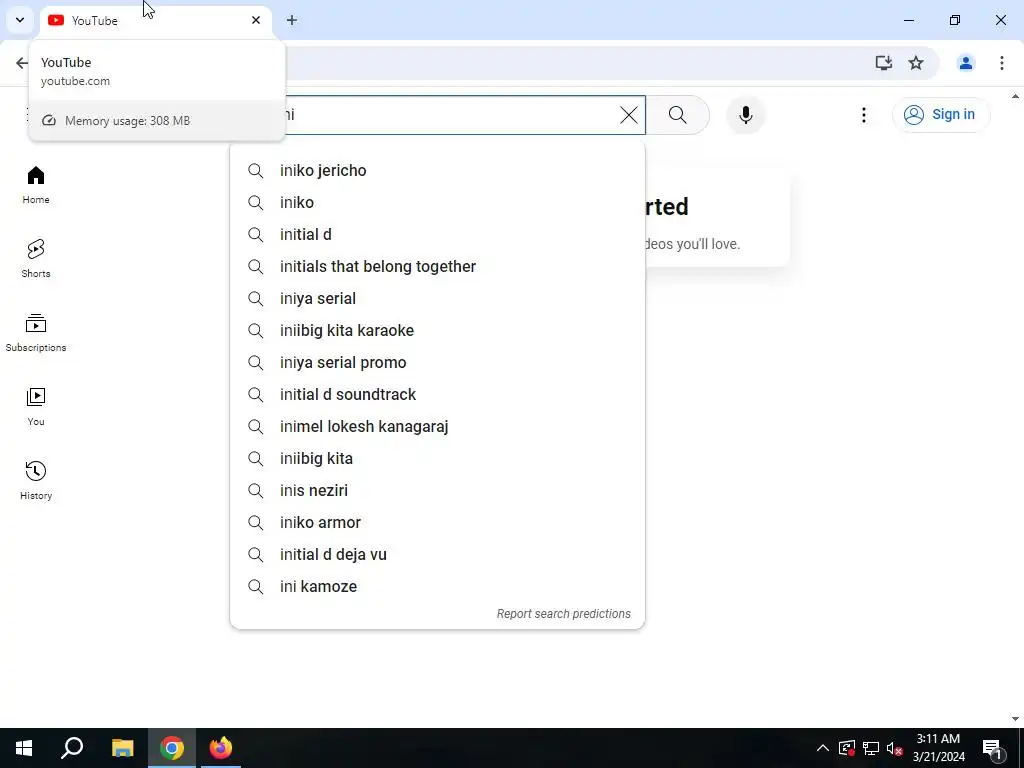Screen dimensions: 1024x768
Task: Select "iniko armor" suggestion
Action: pyautogui.click(x=438, y=522)
